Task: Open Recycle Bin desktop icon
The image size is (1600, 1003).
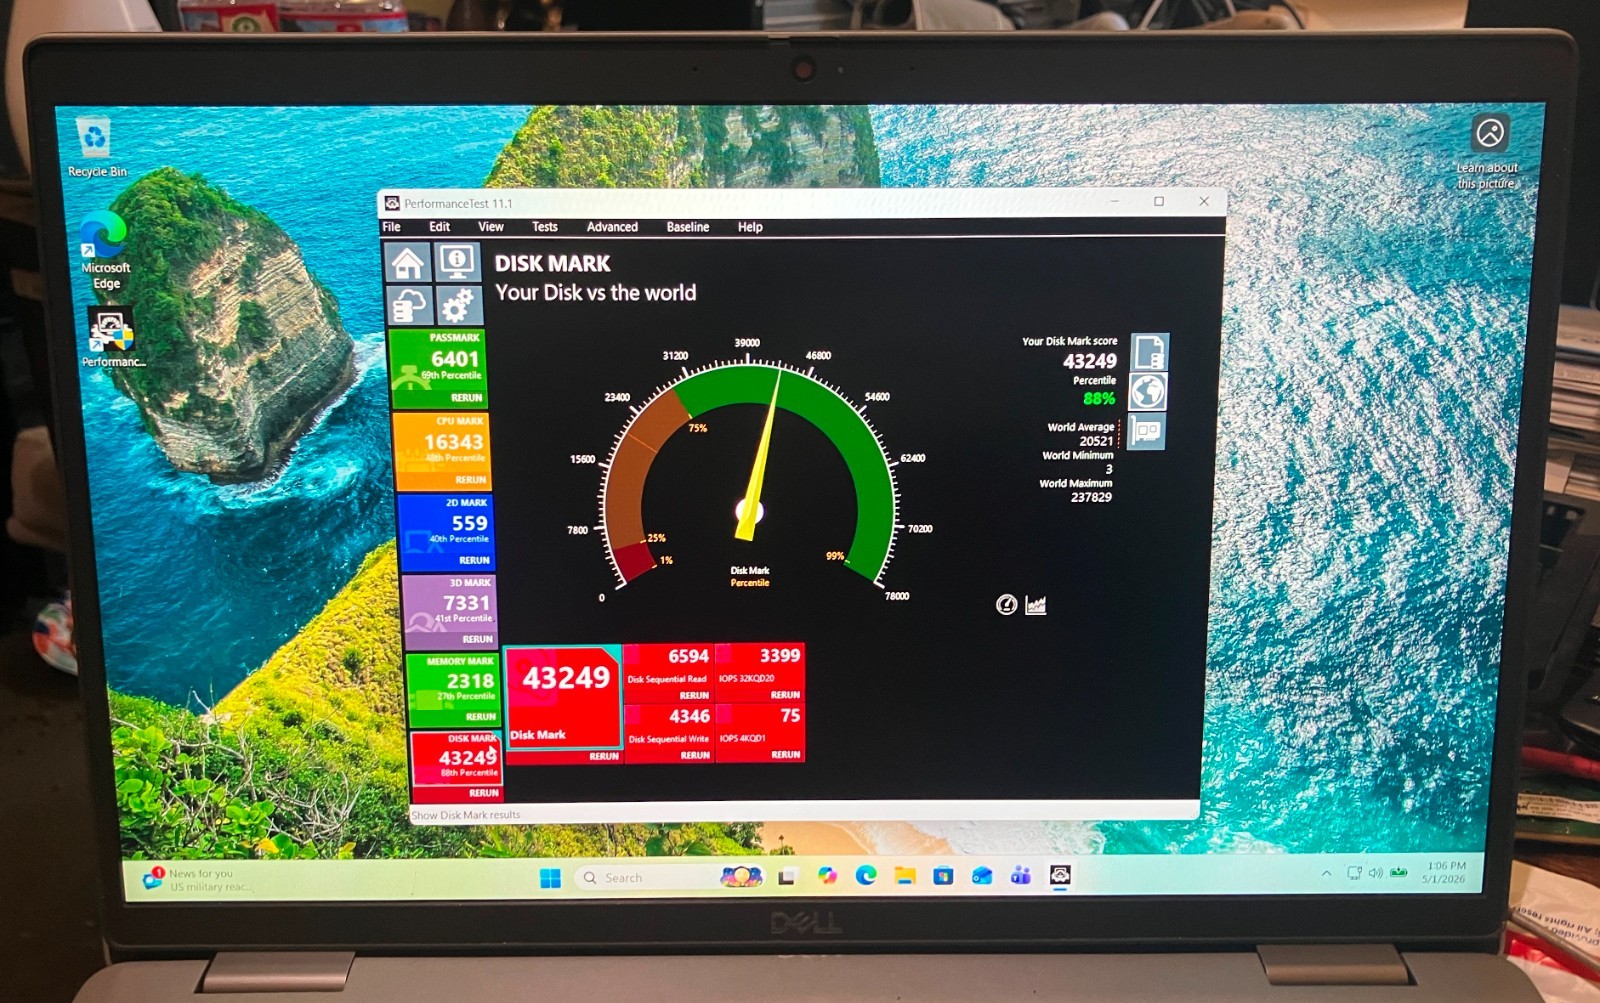Action: (x=96, y=147)
